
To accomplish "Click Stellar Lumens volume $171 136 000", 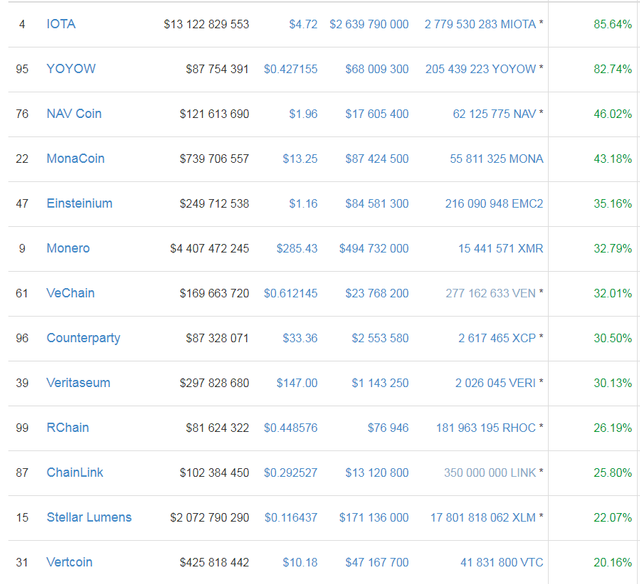I will point(374,518).
